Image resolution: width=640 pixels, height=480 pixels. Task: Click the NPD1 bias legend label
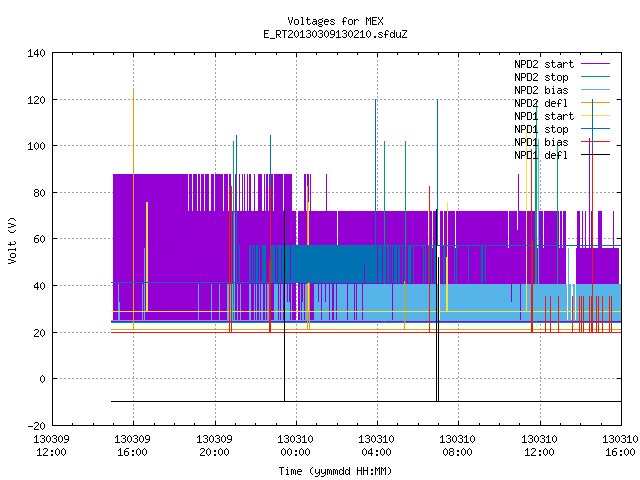coord(541,142)
